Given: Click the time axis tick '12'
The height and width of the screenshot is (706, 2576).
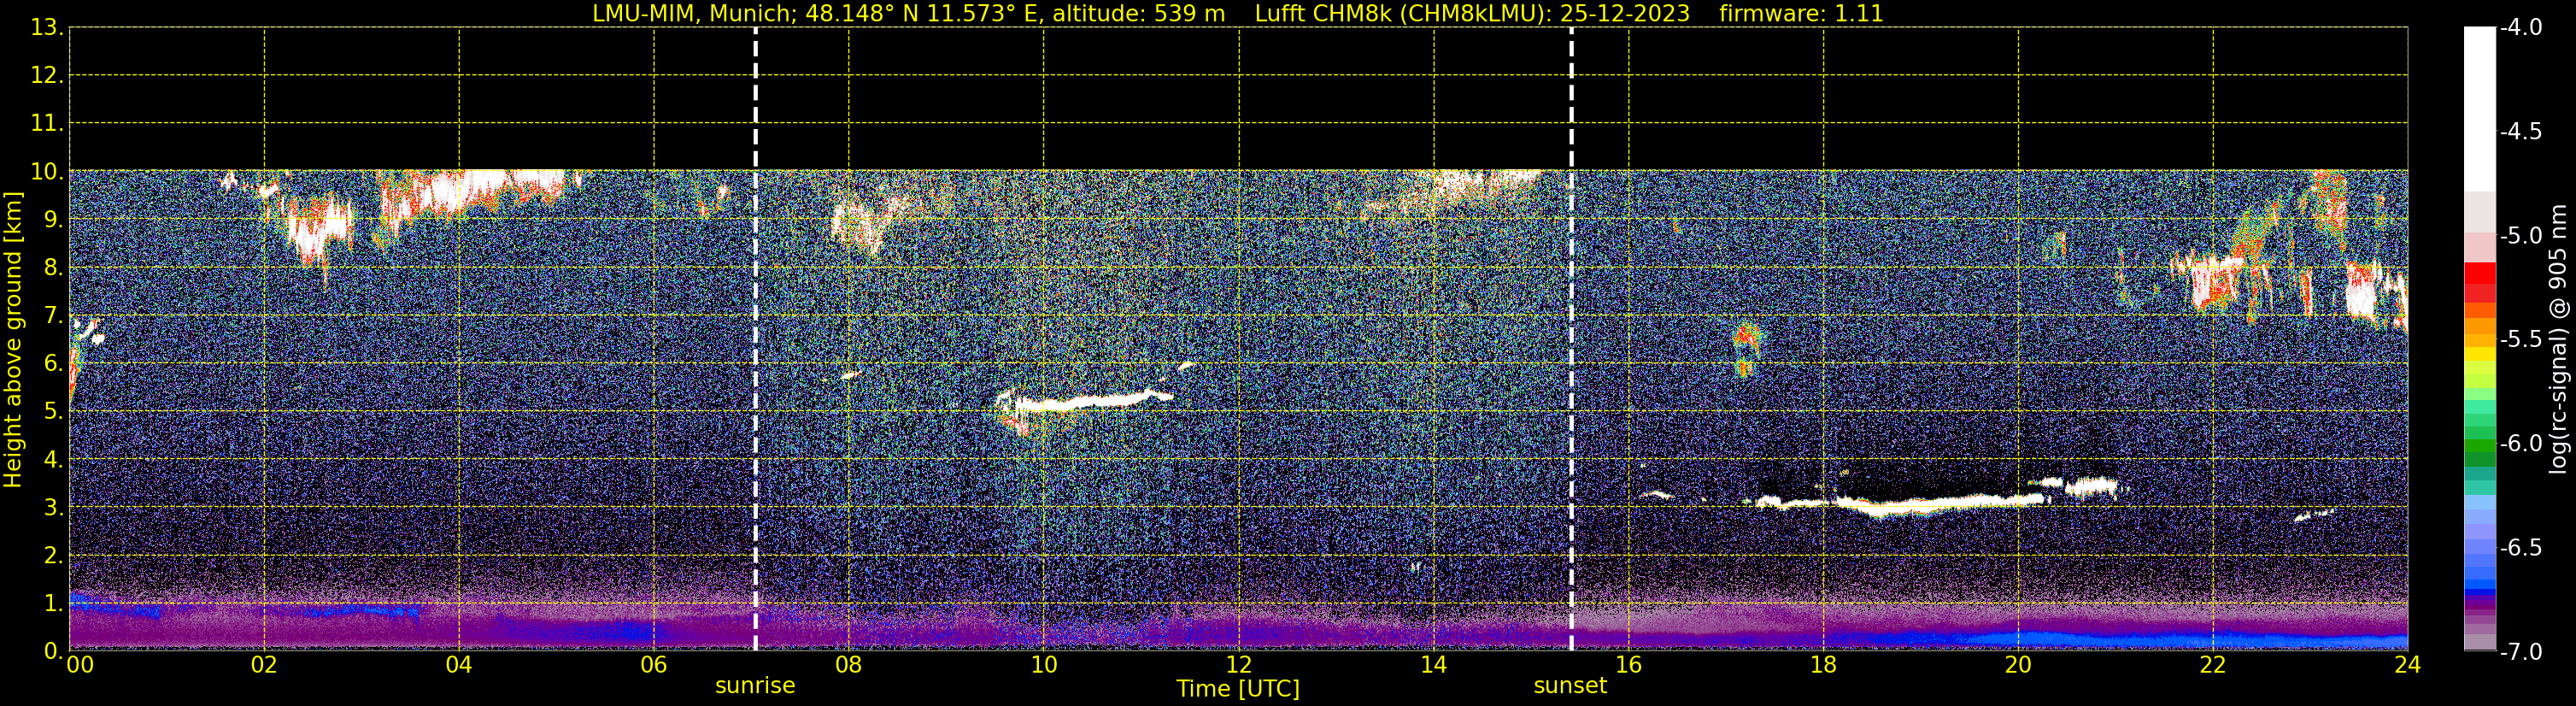Looking at the screenshot, I should tap(1239, 665).
